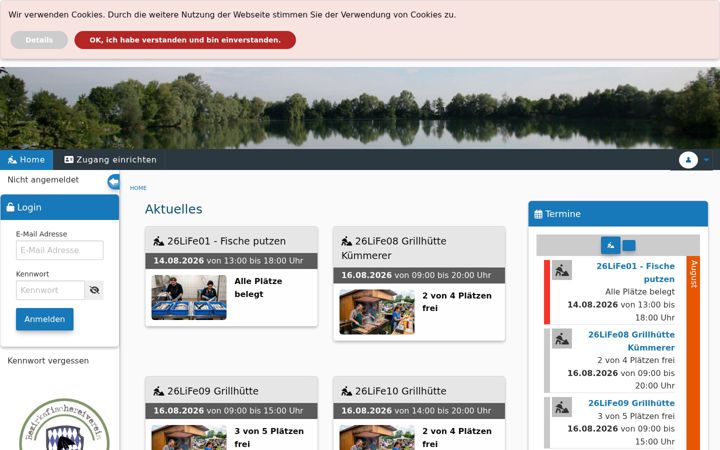The image size is (720, 450).
Task: Click the Home menu worker icon
Action: click(12, 160)
